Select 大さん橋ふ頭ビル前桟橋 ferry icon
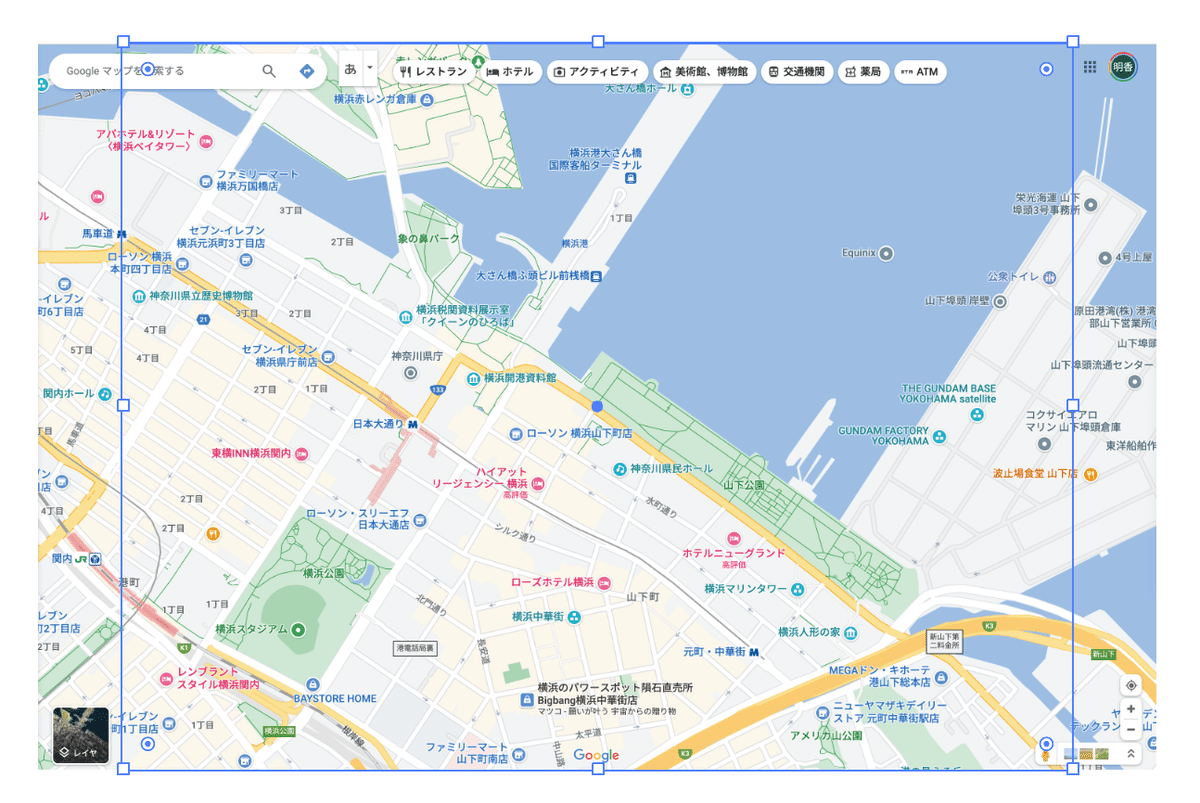 [x=596, y=276]
